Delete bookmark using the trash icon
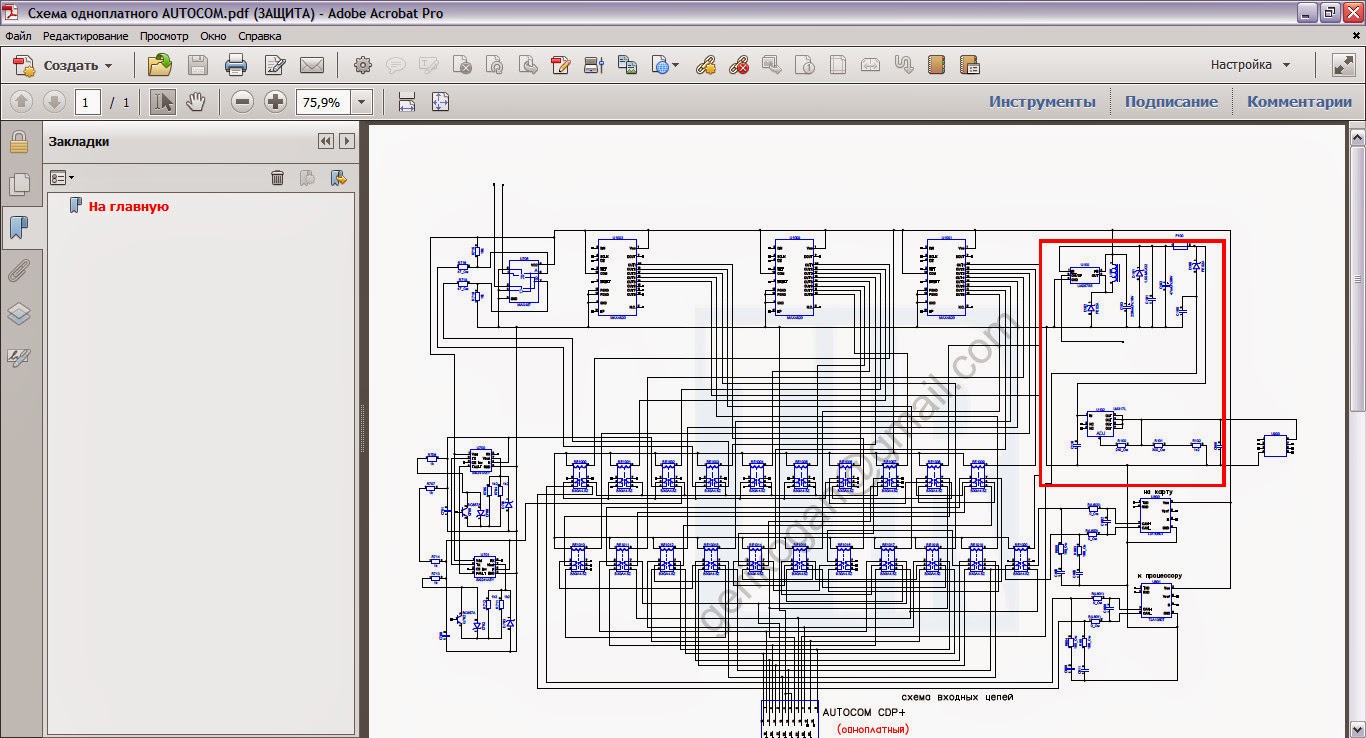 pos(278,177)
